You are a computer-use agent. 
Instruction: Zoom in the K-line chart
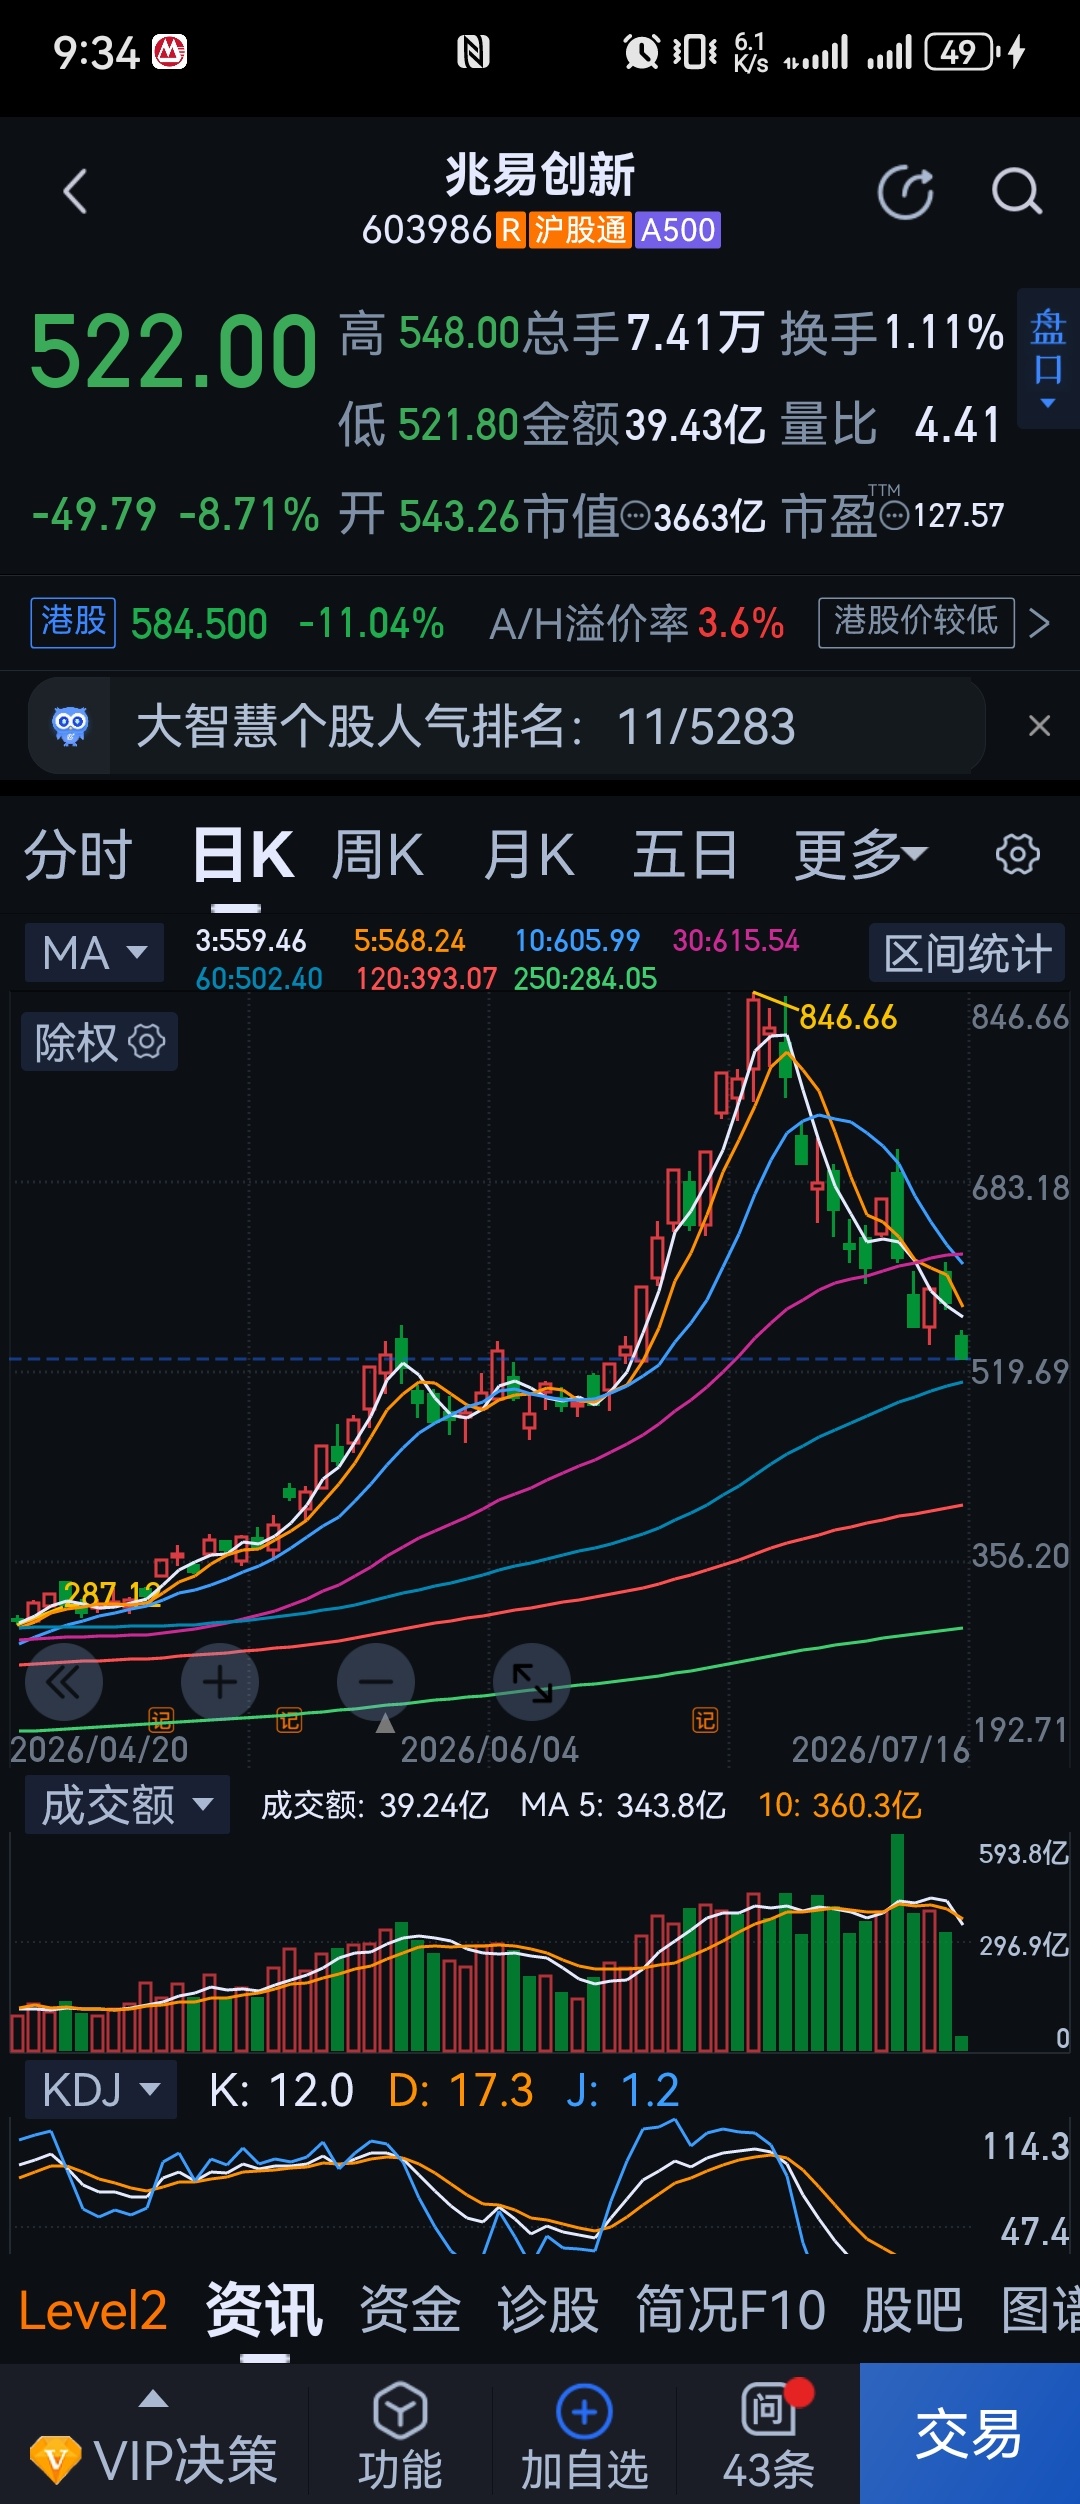(220, 1682)
